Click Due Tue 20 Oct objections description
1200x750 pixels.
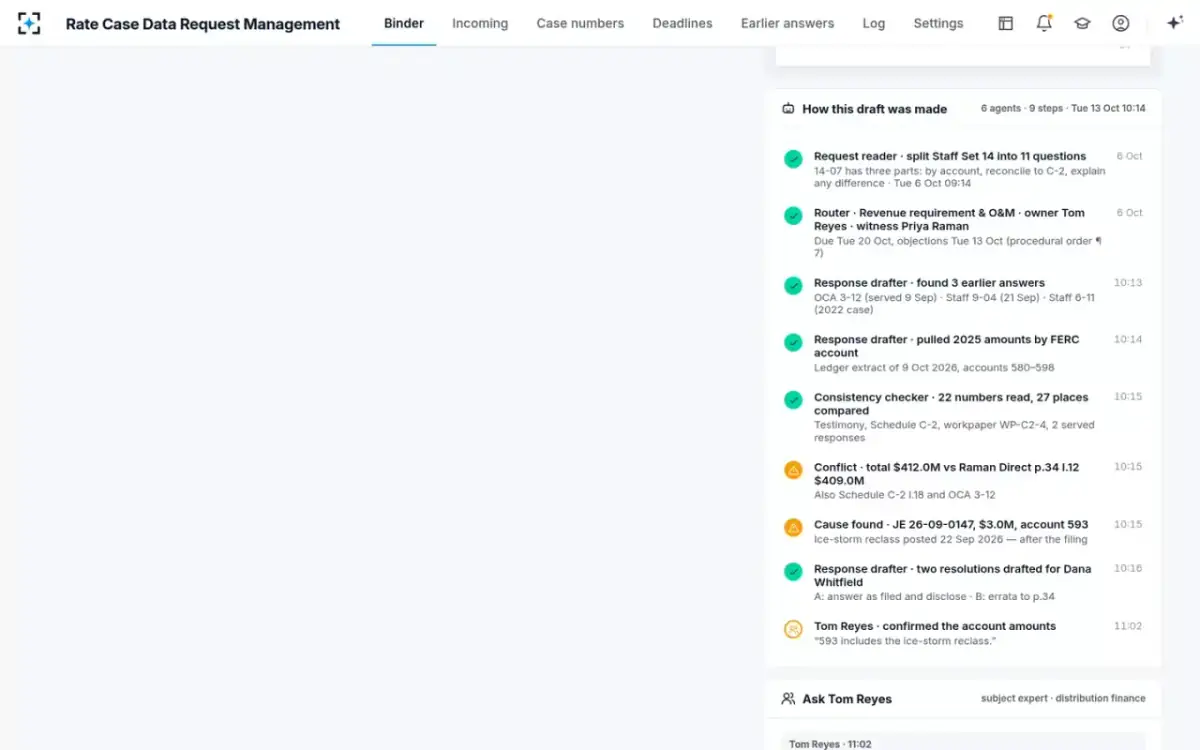(957, 246)
